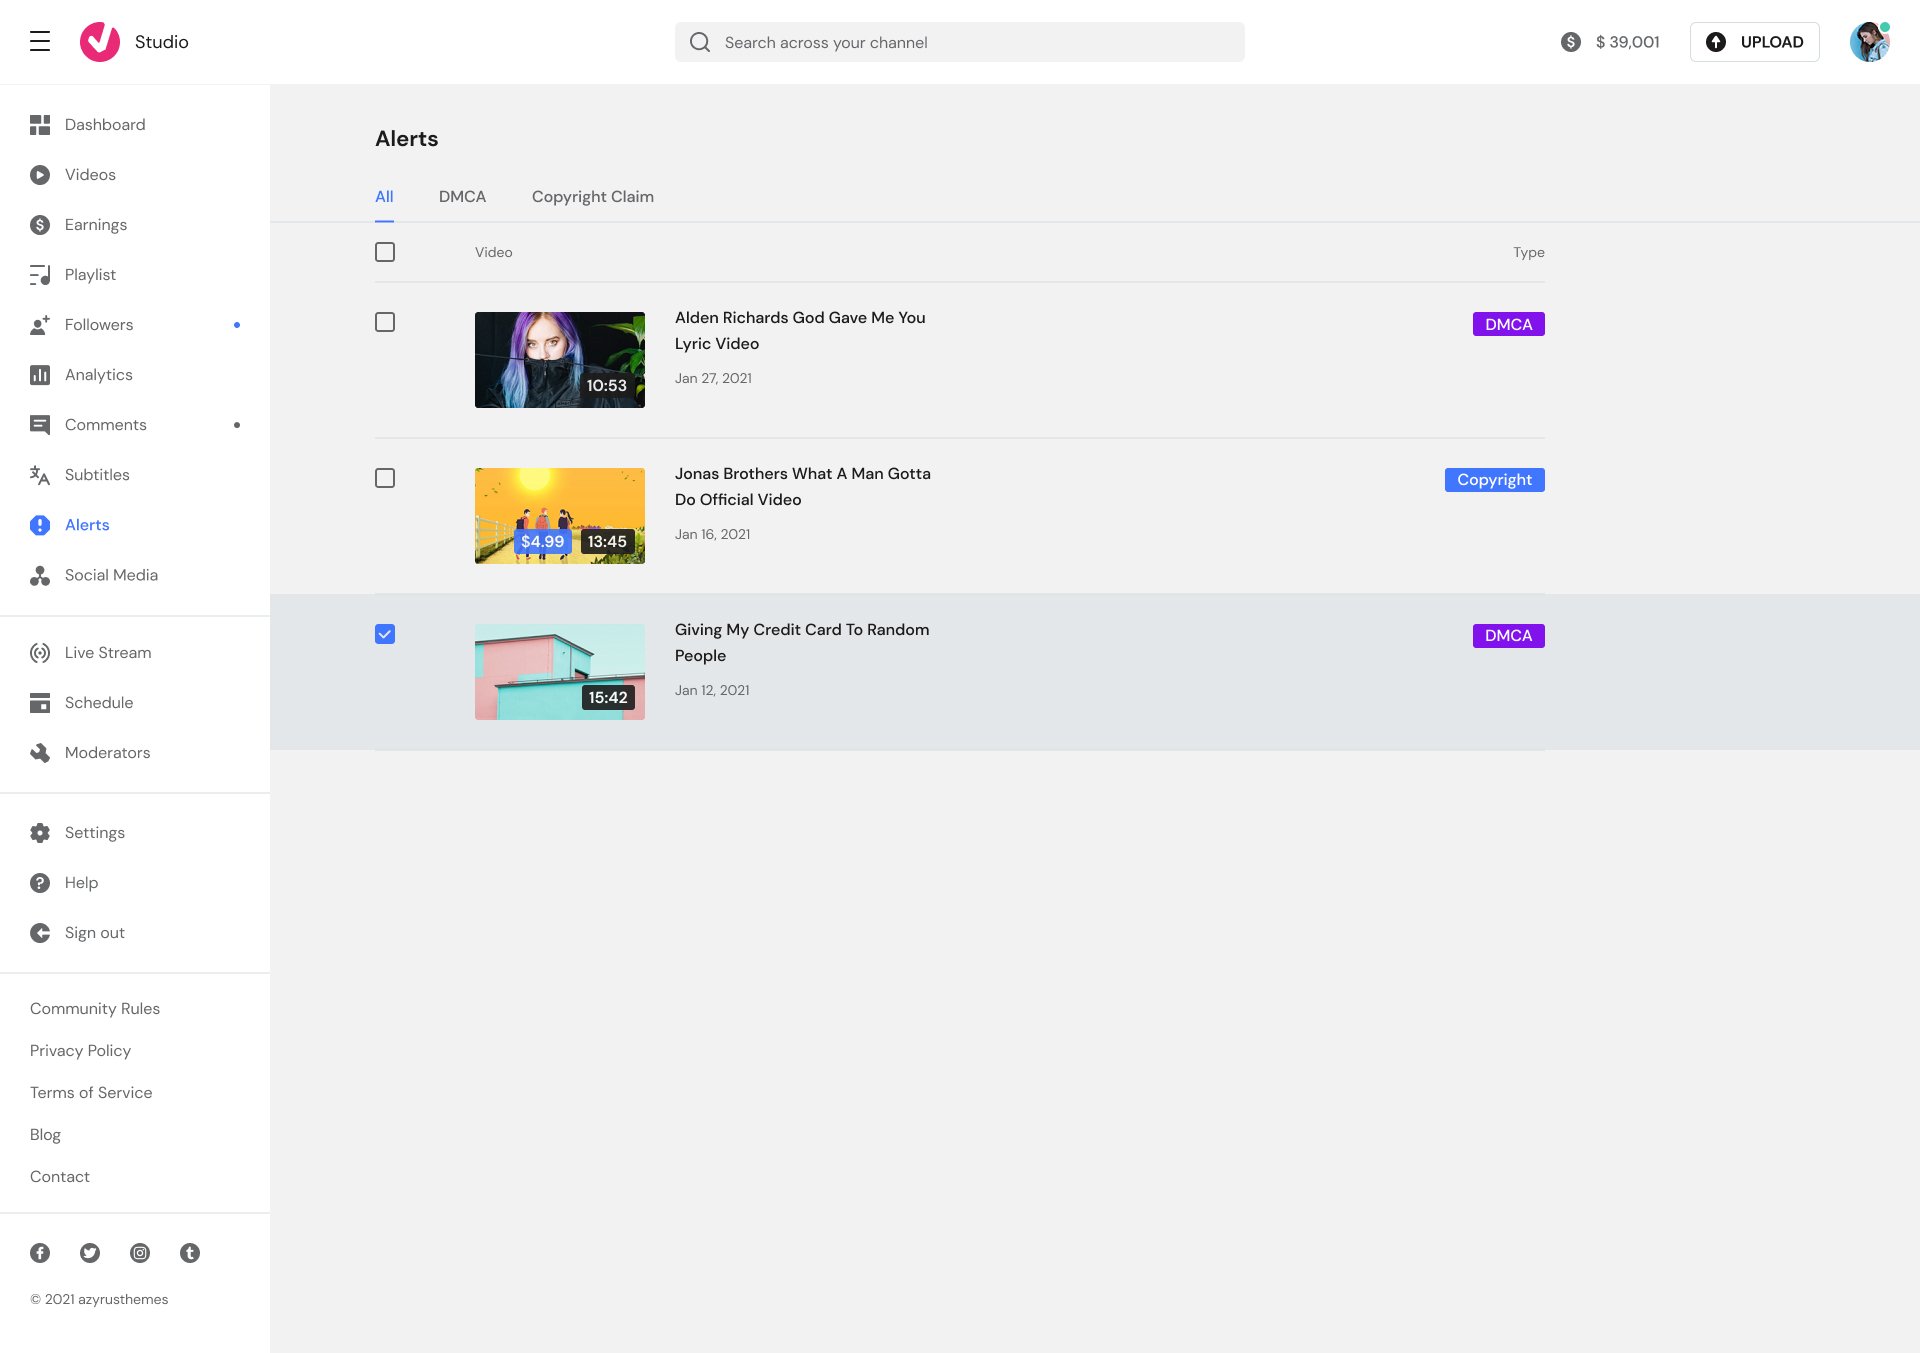This screenshot has height=1353, width=1920.
Task: Click the Live Stream sidebar icon
Action: 40,653
